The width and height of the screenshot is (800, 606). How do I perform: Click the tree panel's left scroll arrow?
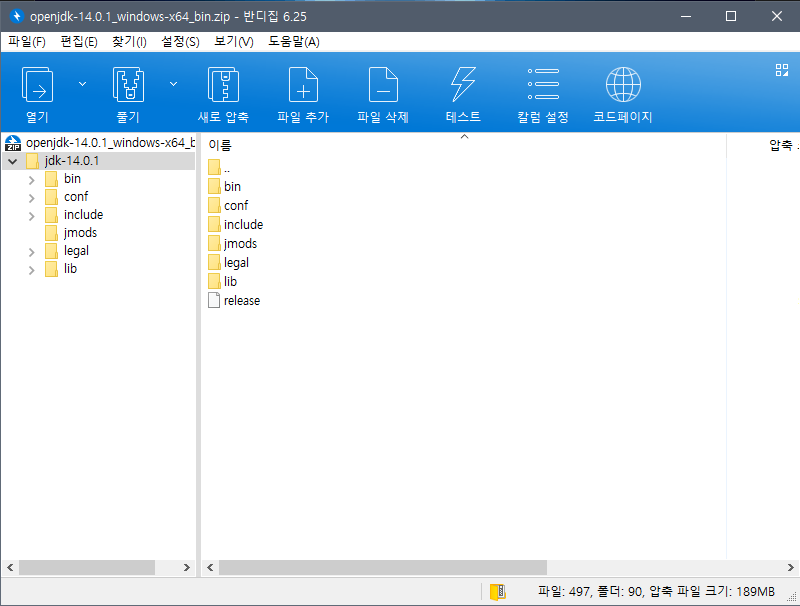point(10,567)
